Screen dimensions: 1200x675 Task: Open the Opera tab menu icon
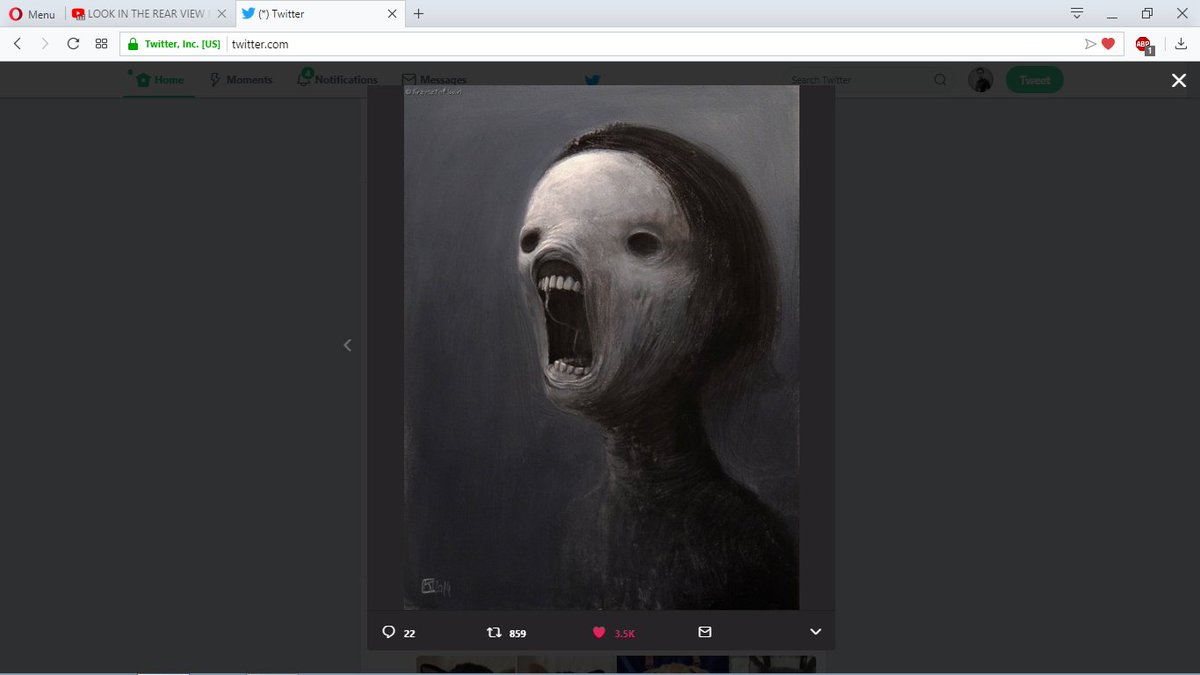[1077, 13]
